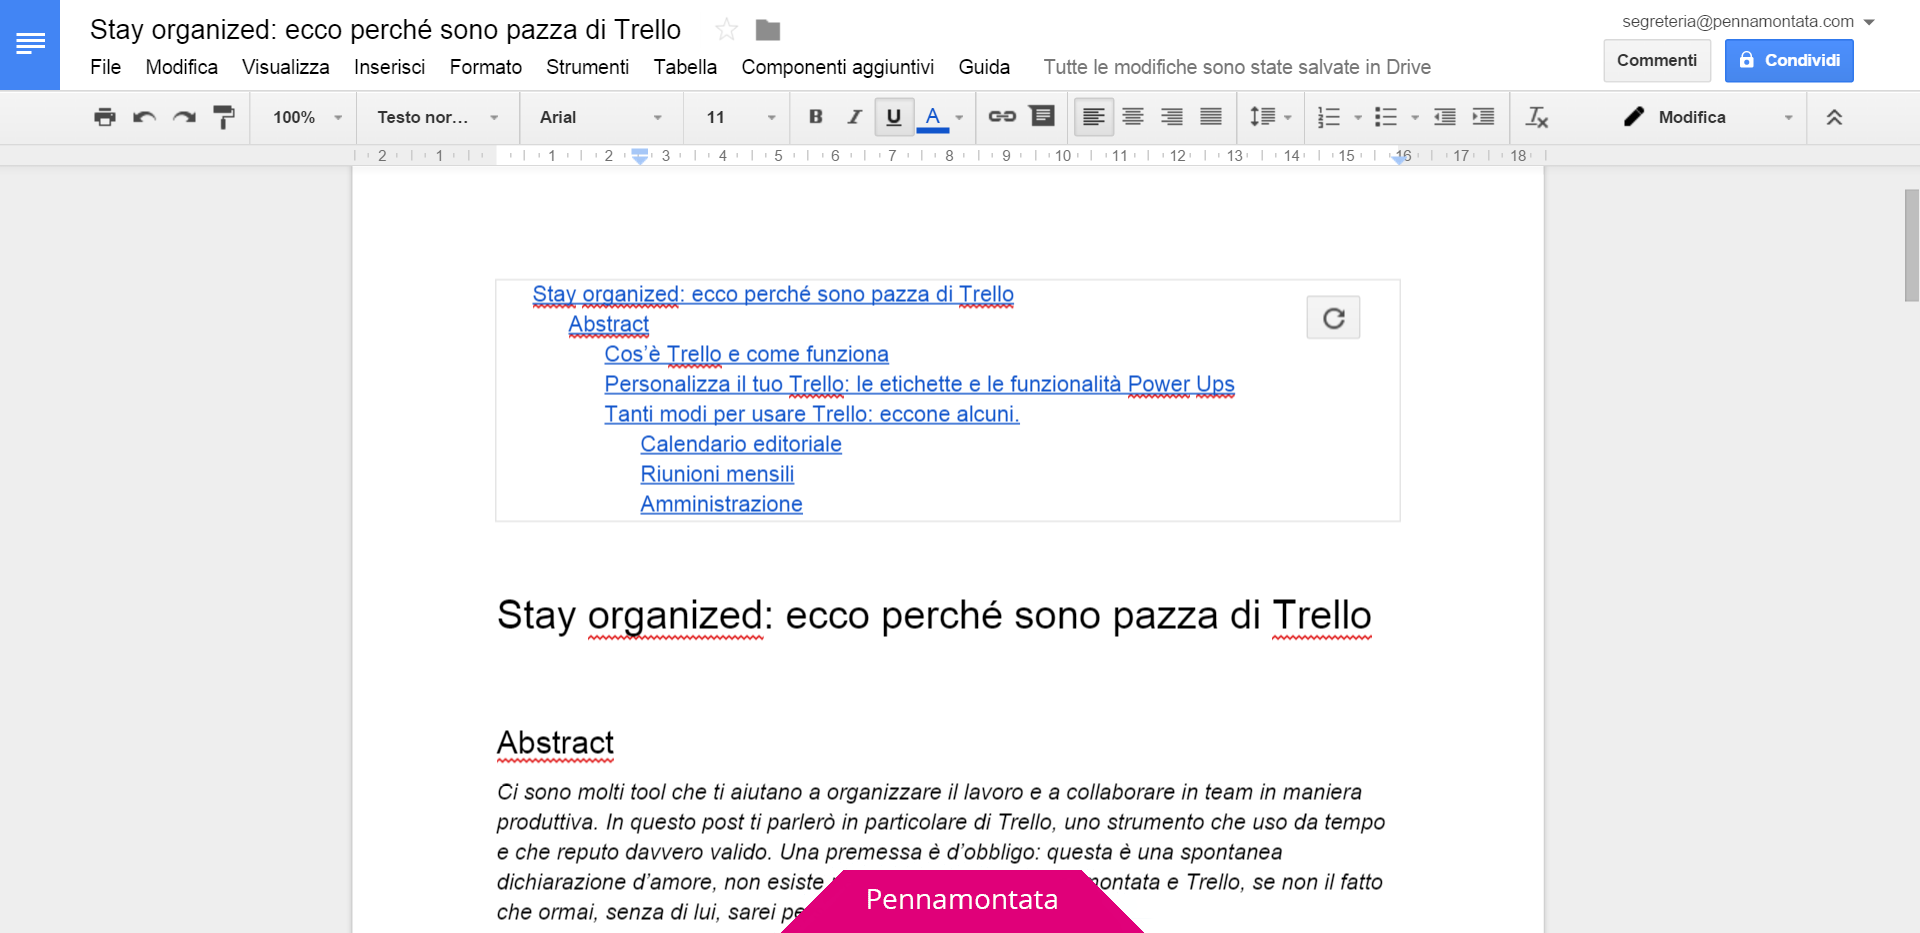This screenshot has width=1920, height=933.
Task: Redo the last change
Action: [184, 117]
